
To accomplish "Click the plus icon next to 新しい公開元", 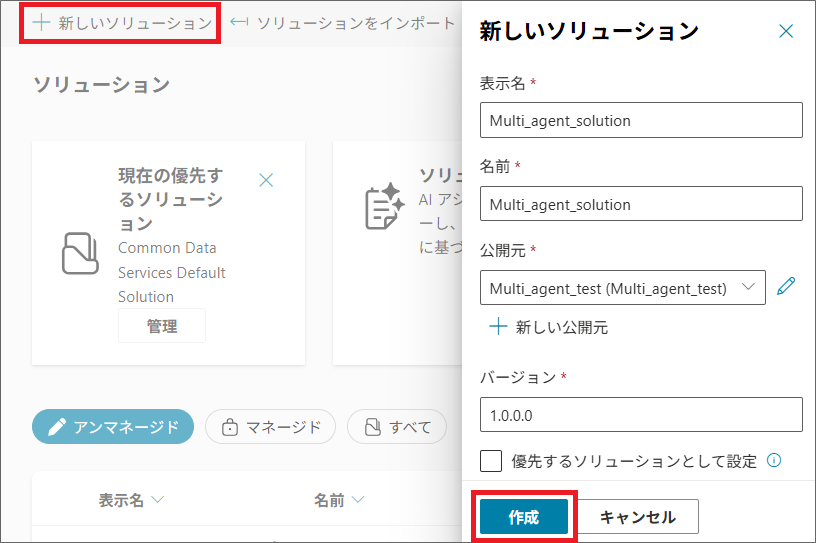I will pyautogui.click(x=498, y=327).
